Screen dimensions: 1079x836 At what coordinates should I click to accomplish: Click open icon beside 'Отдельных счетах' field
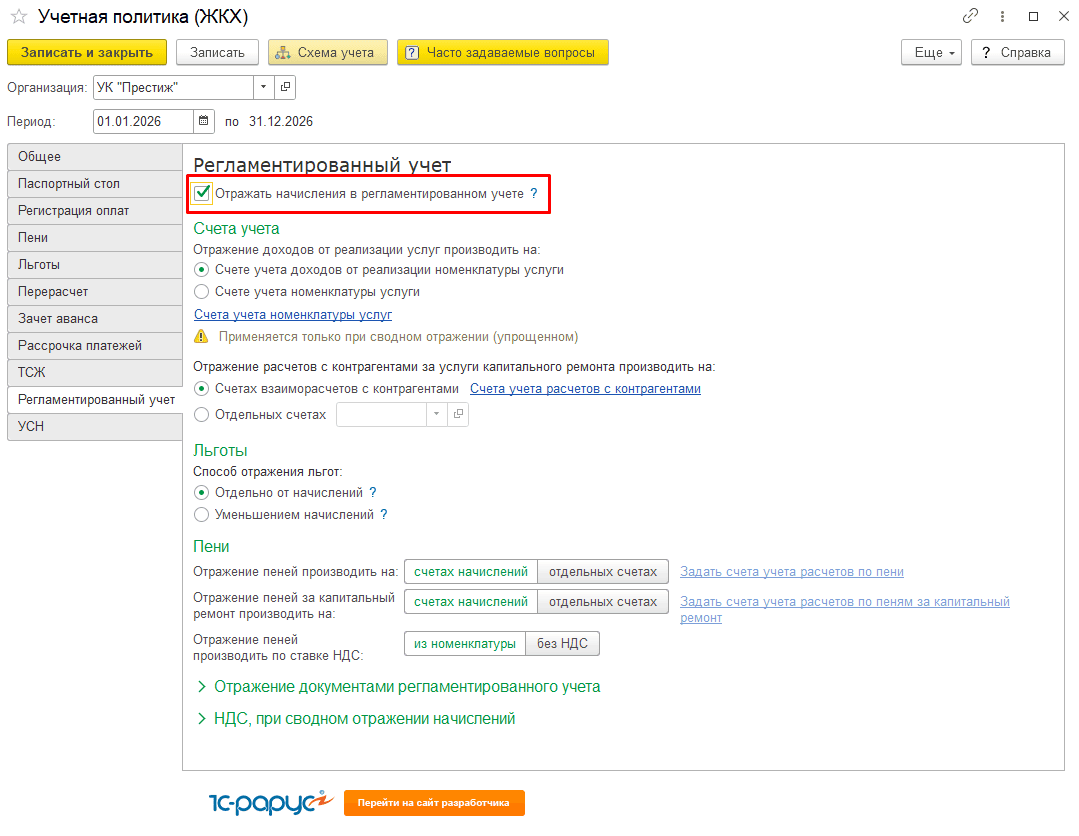pos(458,414)
